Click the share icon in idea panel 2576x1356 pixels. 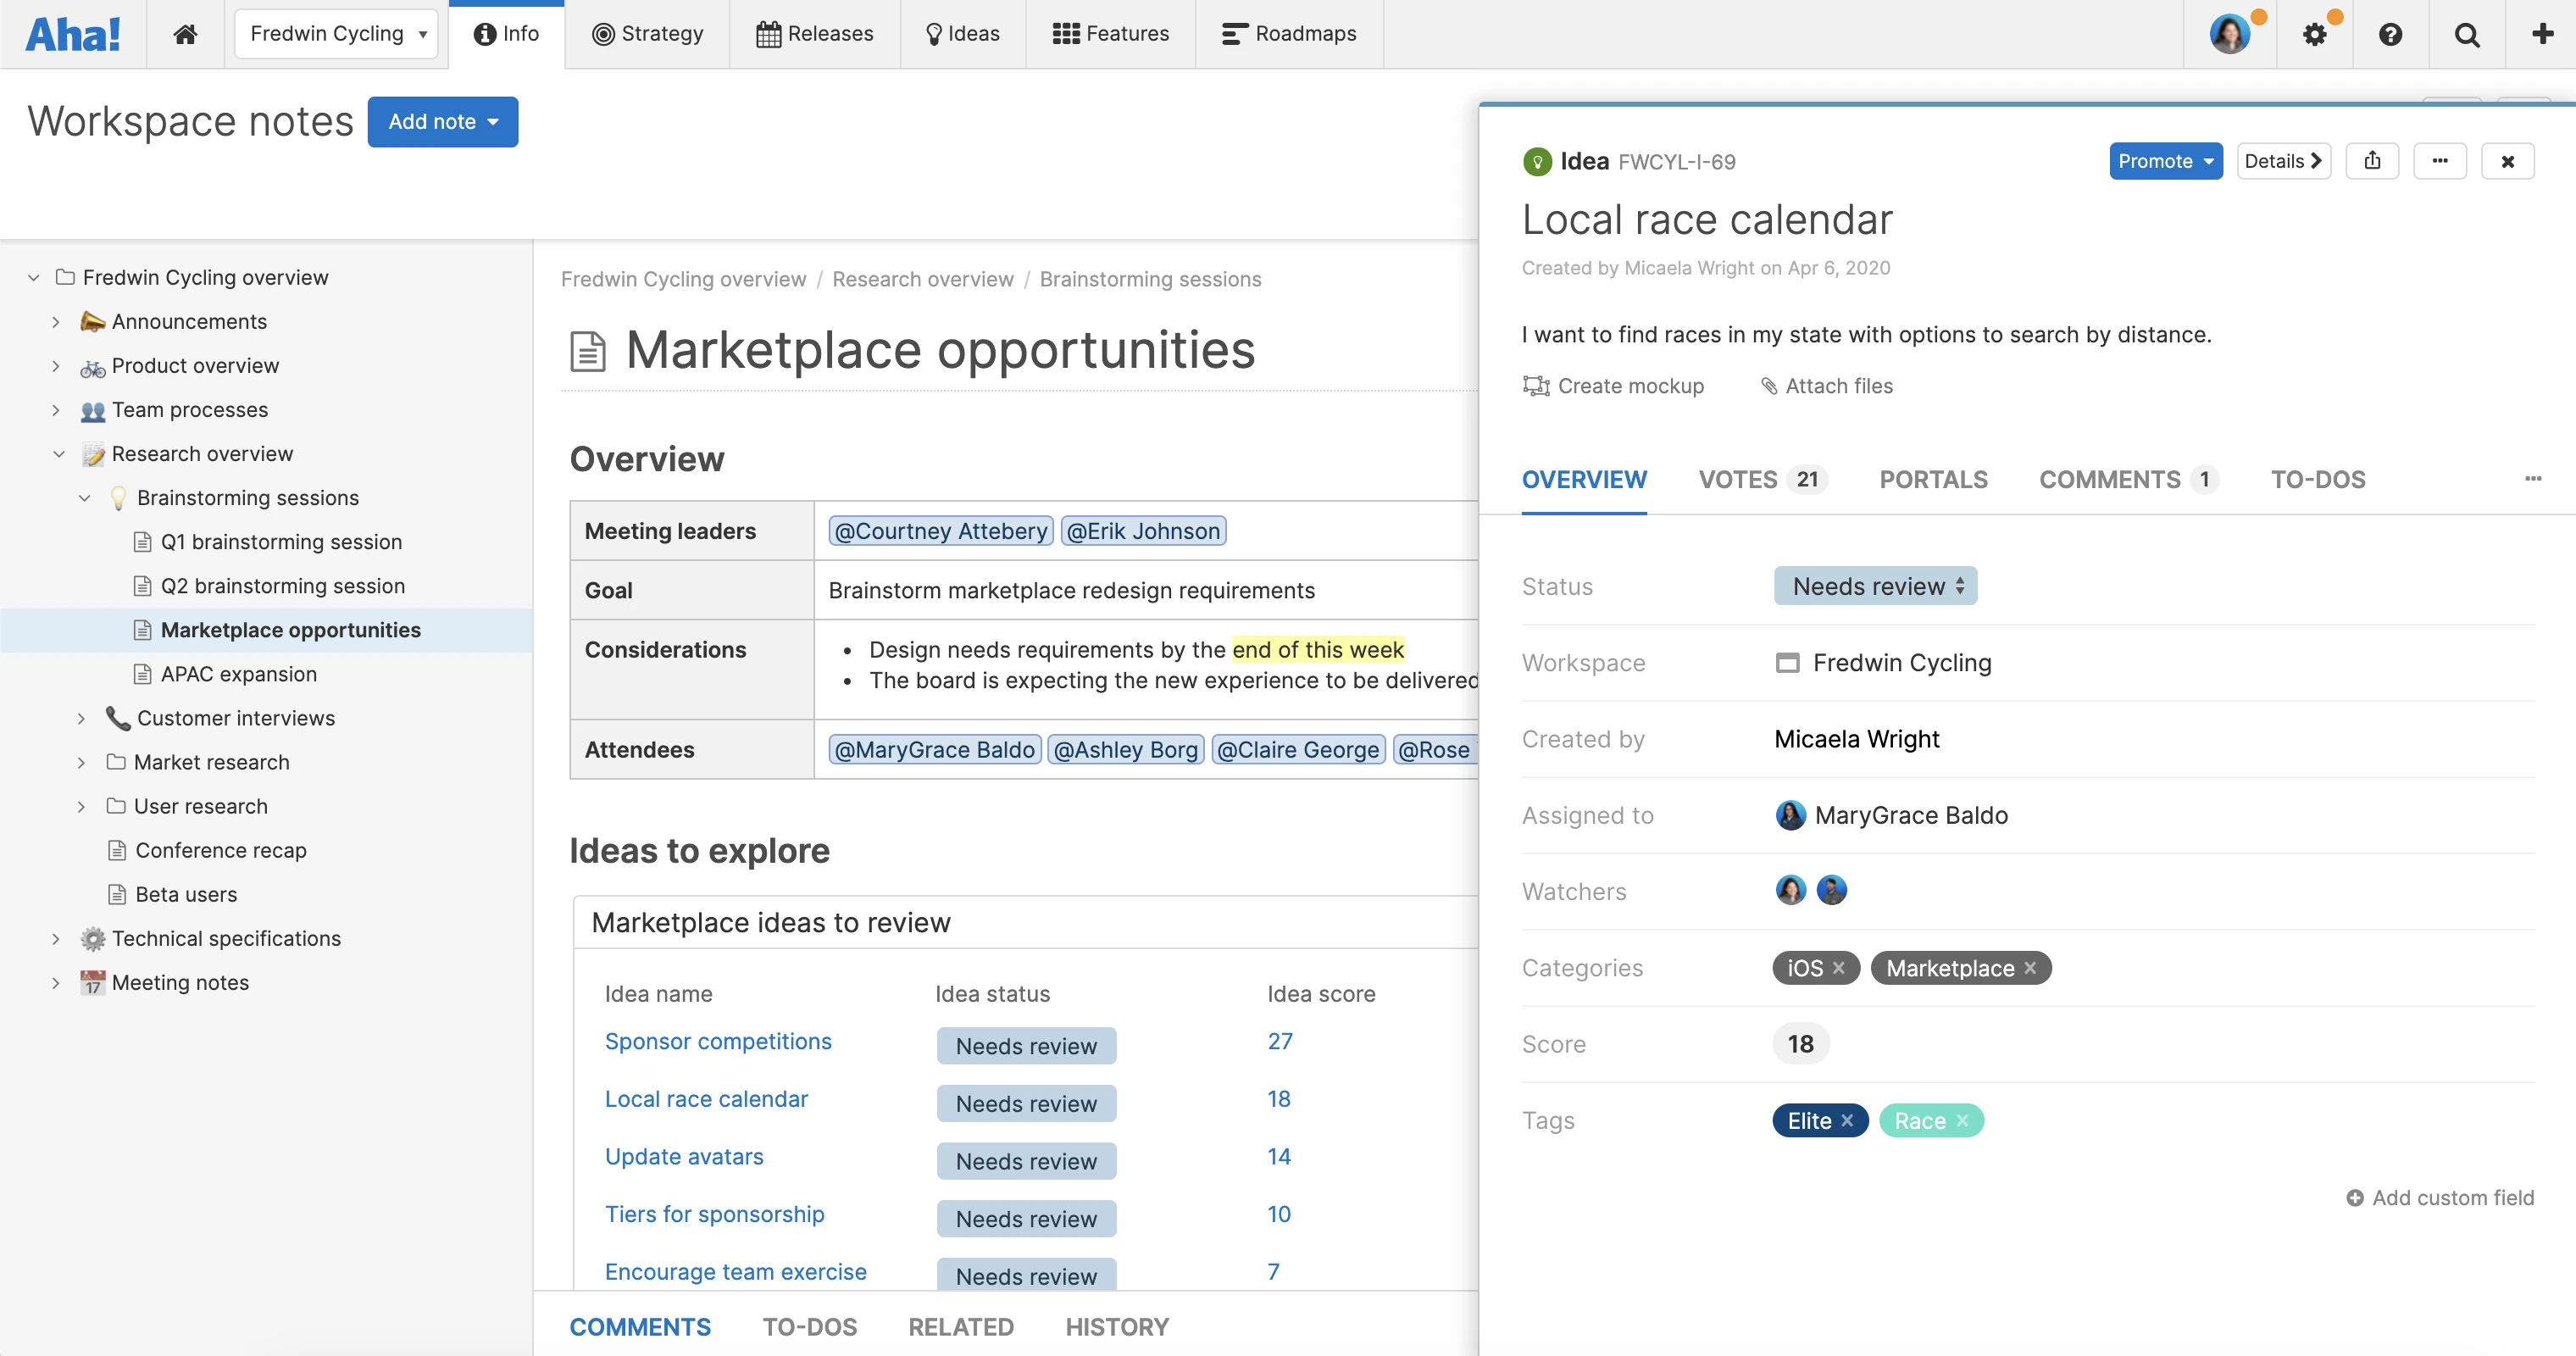2372,161
